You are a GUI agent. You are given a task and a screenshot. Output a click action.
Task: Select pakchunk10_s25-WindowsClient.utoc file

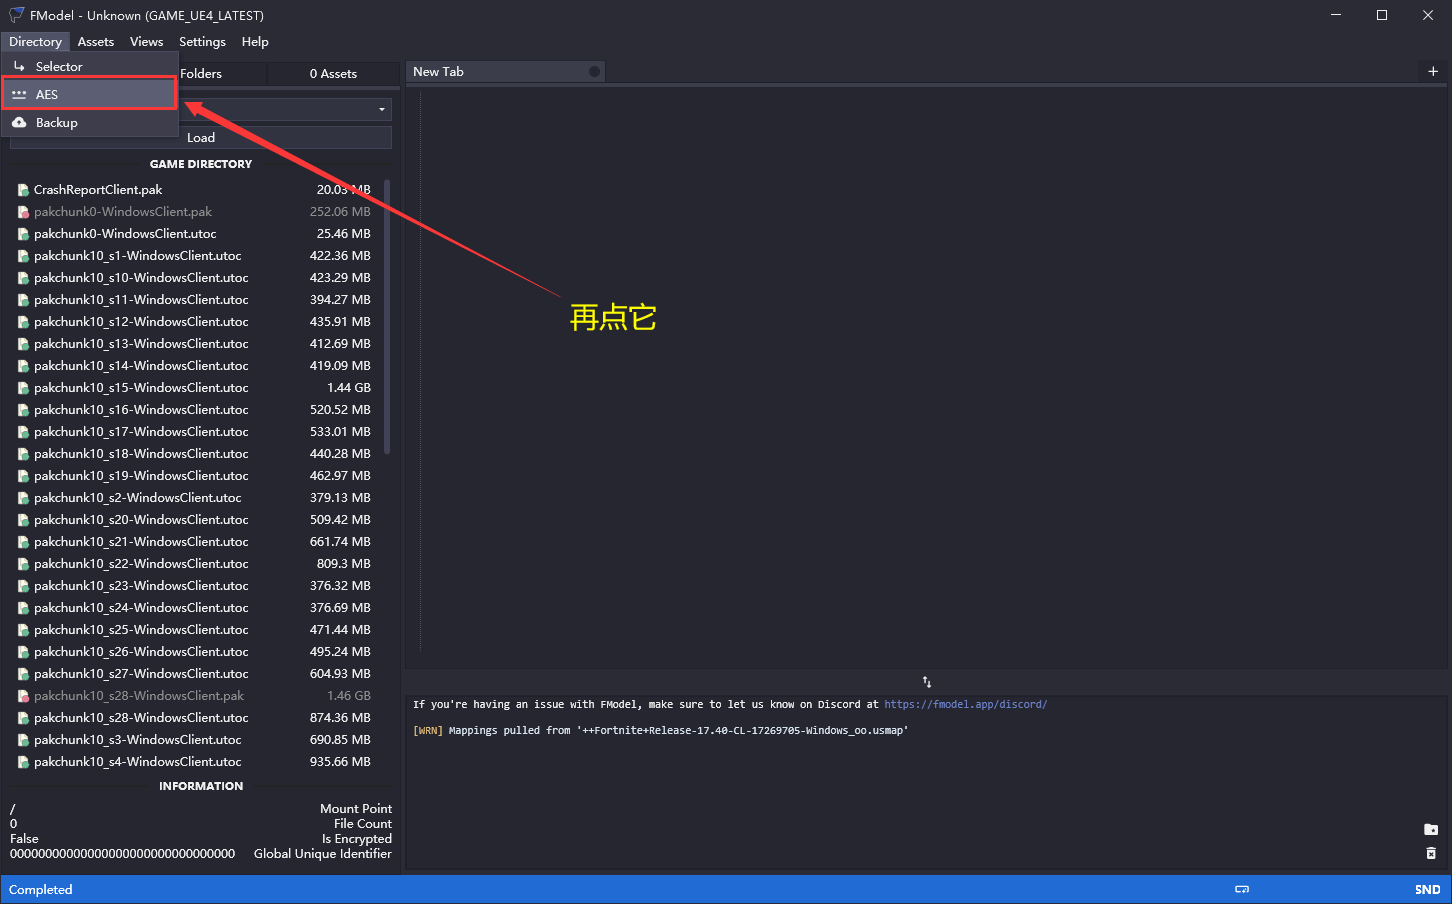tap(195, 630)
